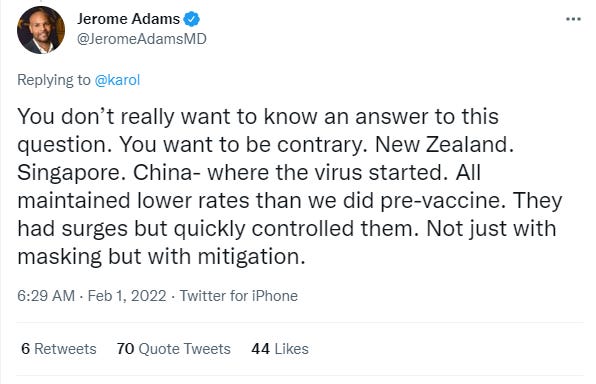Click the 'Twitter for iPhone' source link
The height and width of the screenshot is (384, 596).
click(239, 296)
